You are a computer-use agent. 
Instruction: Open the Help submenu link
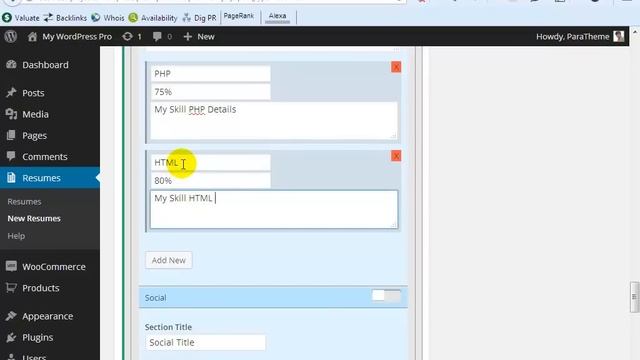pyautogui.click(x=16, y=236)
